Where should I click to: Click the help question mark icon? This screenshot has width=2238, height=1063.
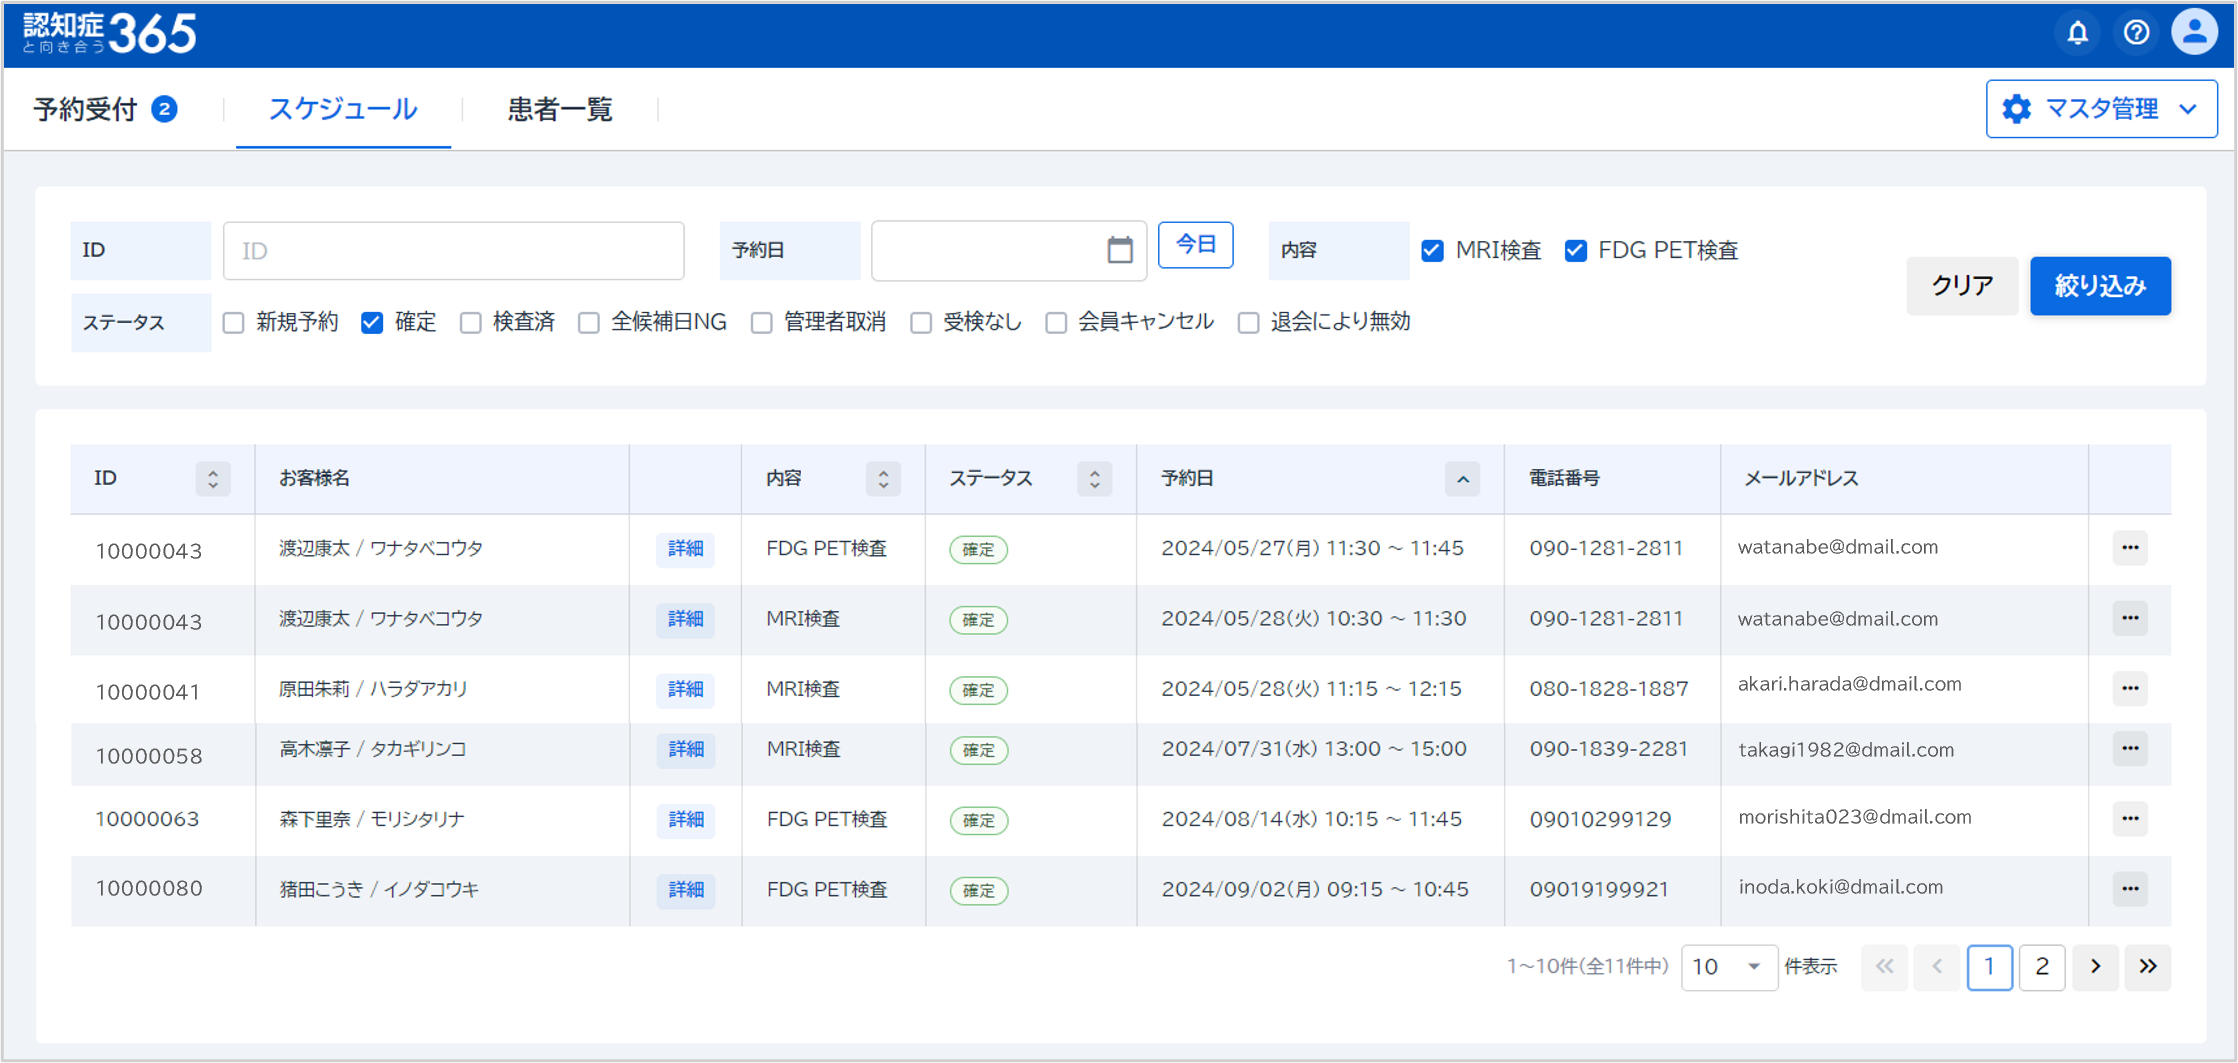(2136, 33)
